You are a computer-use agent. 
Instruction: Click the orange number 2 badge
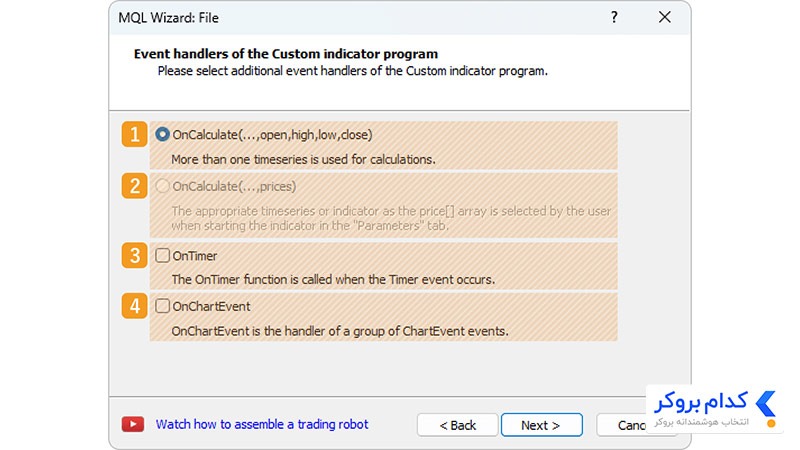pyautogui.click(x=135, y=186)
